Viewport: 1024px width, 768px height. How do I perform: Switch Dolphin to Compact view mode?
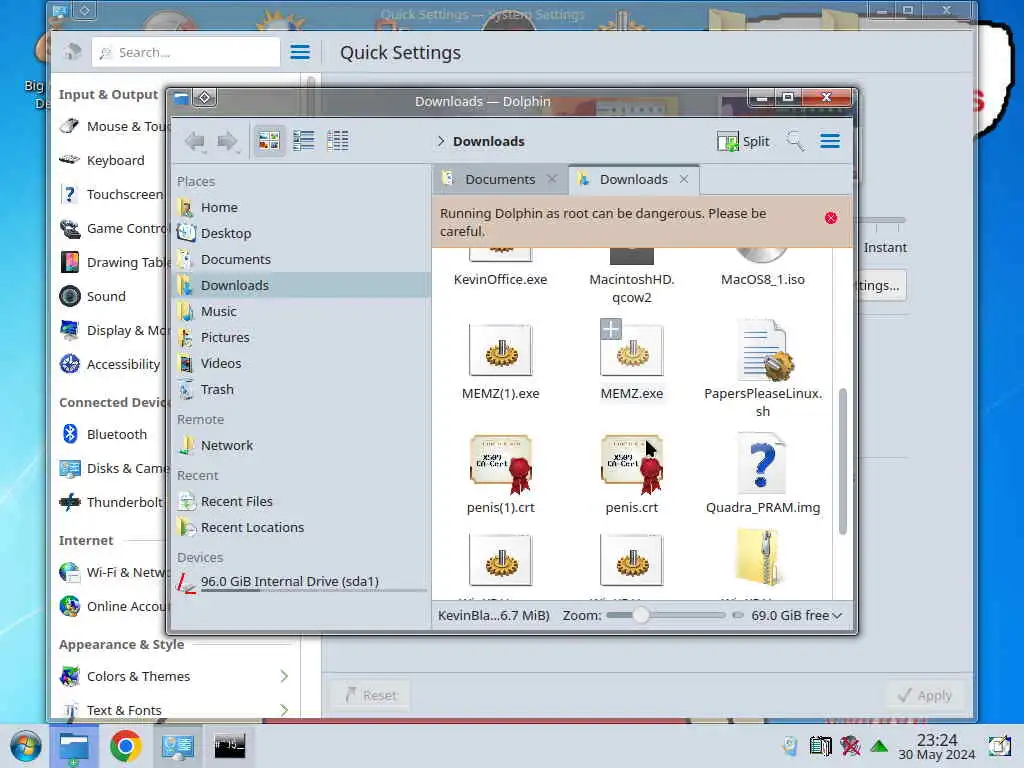(303, 140)
